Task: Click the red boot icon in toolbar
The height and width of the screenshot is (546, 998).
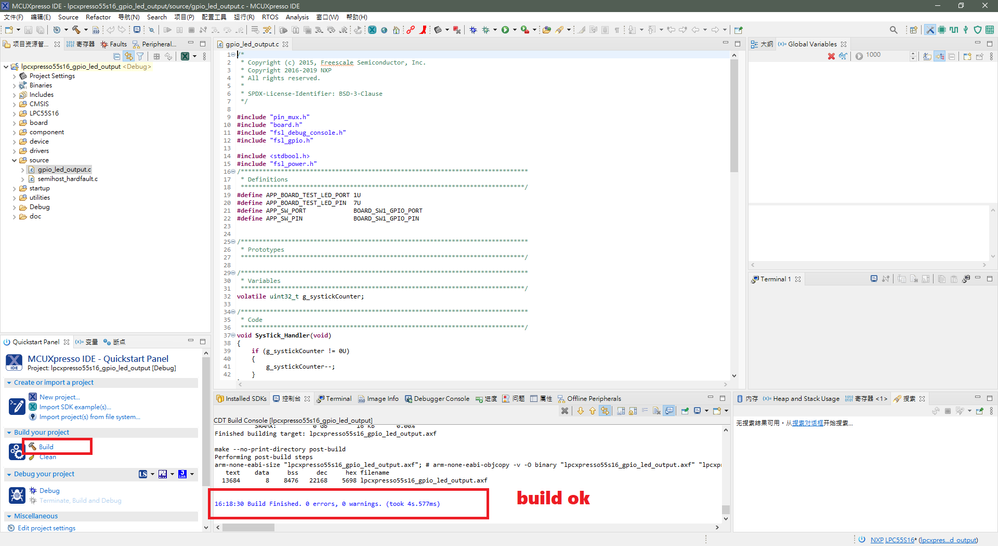Action: (x=423, y=29)
